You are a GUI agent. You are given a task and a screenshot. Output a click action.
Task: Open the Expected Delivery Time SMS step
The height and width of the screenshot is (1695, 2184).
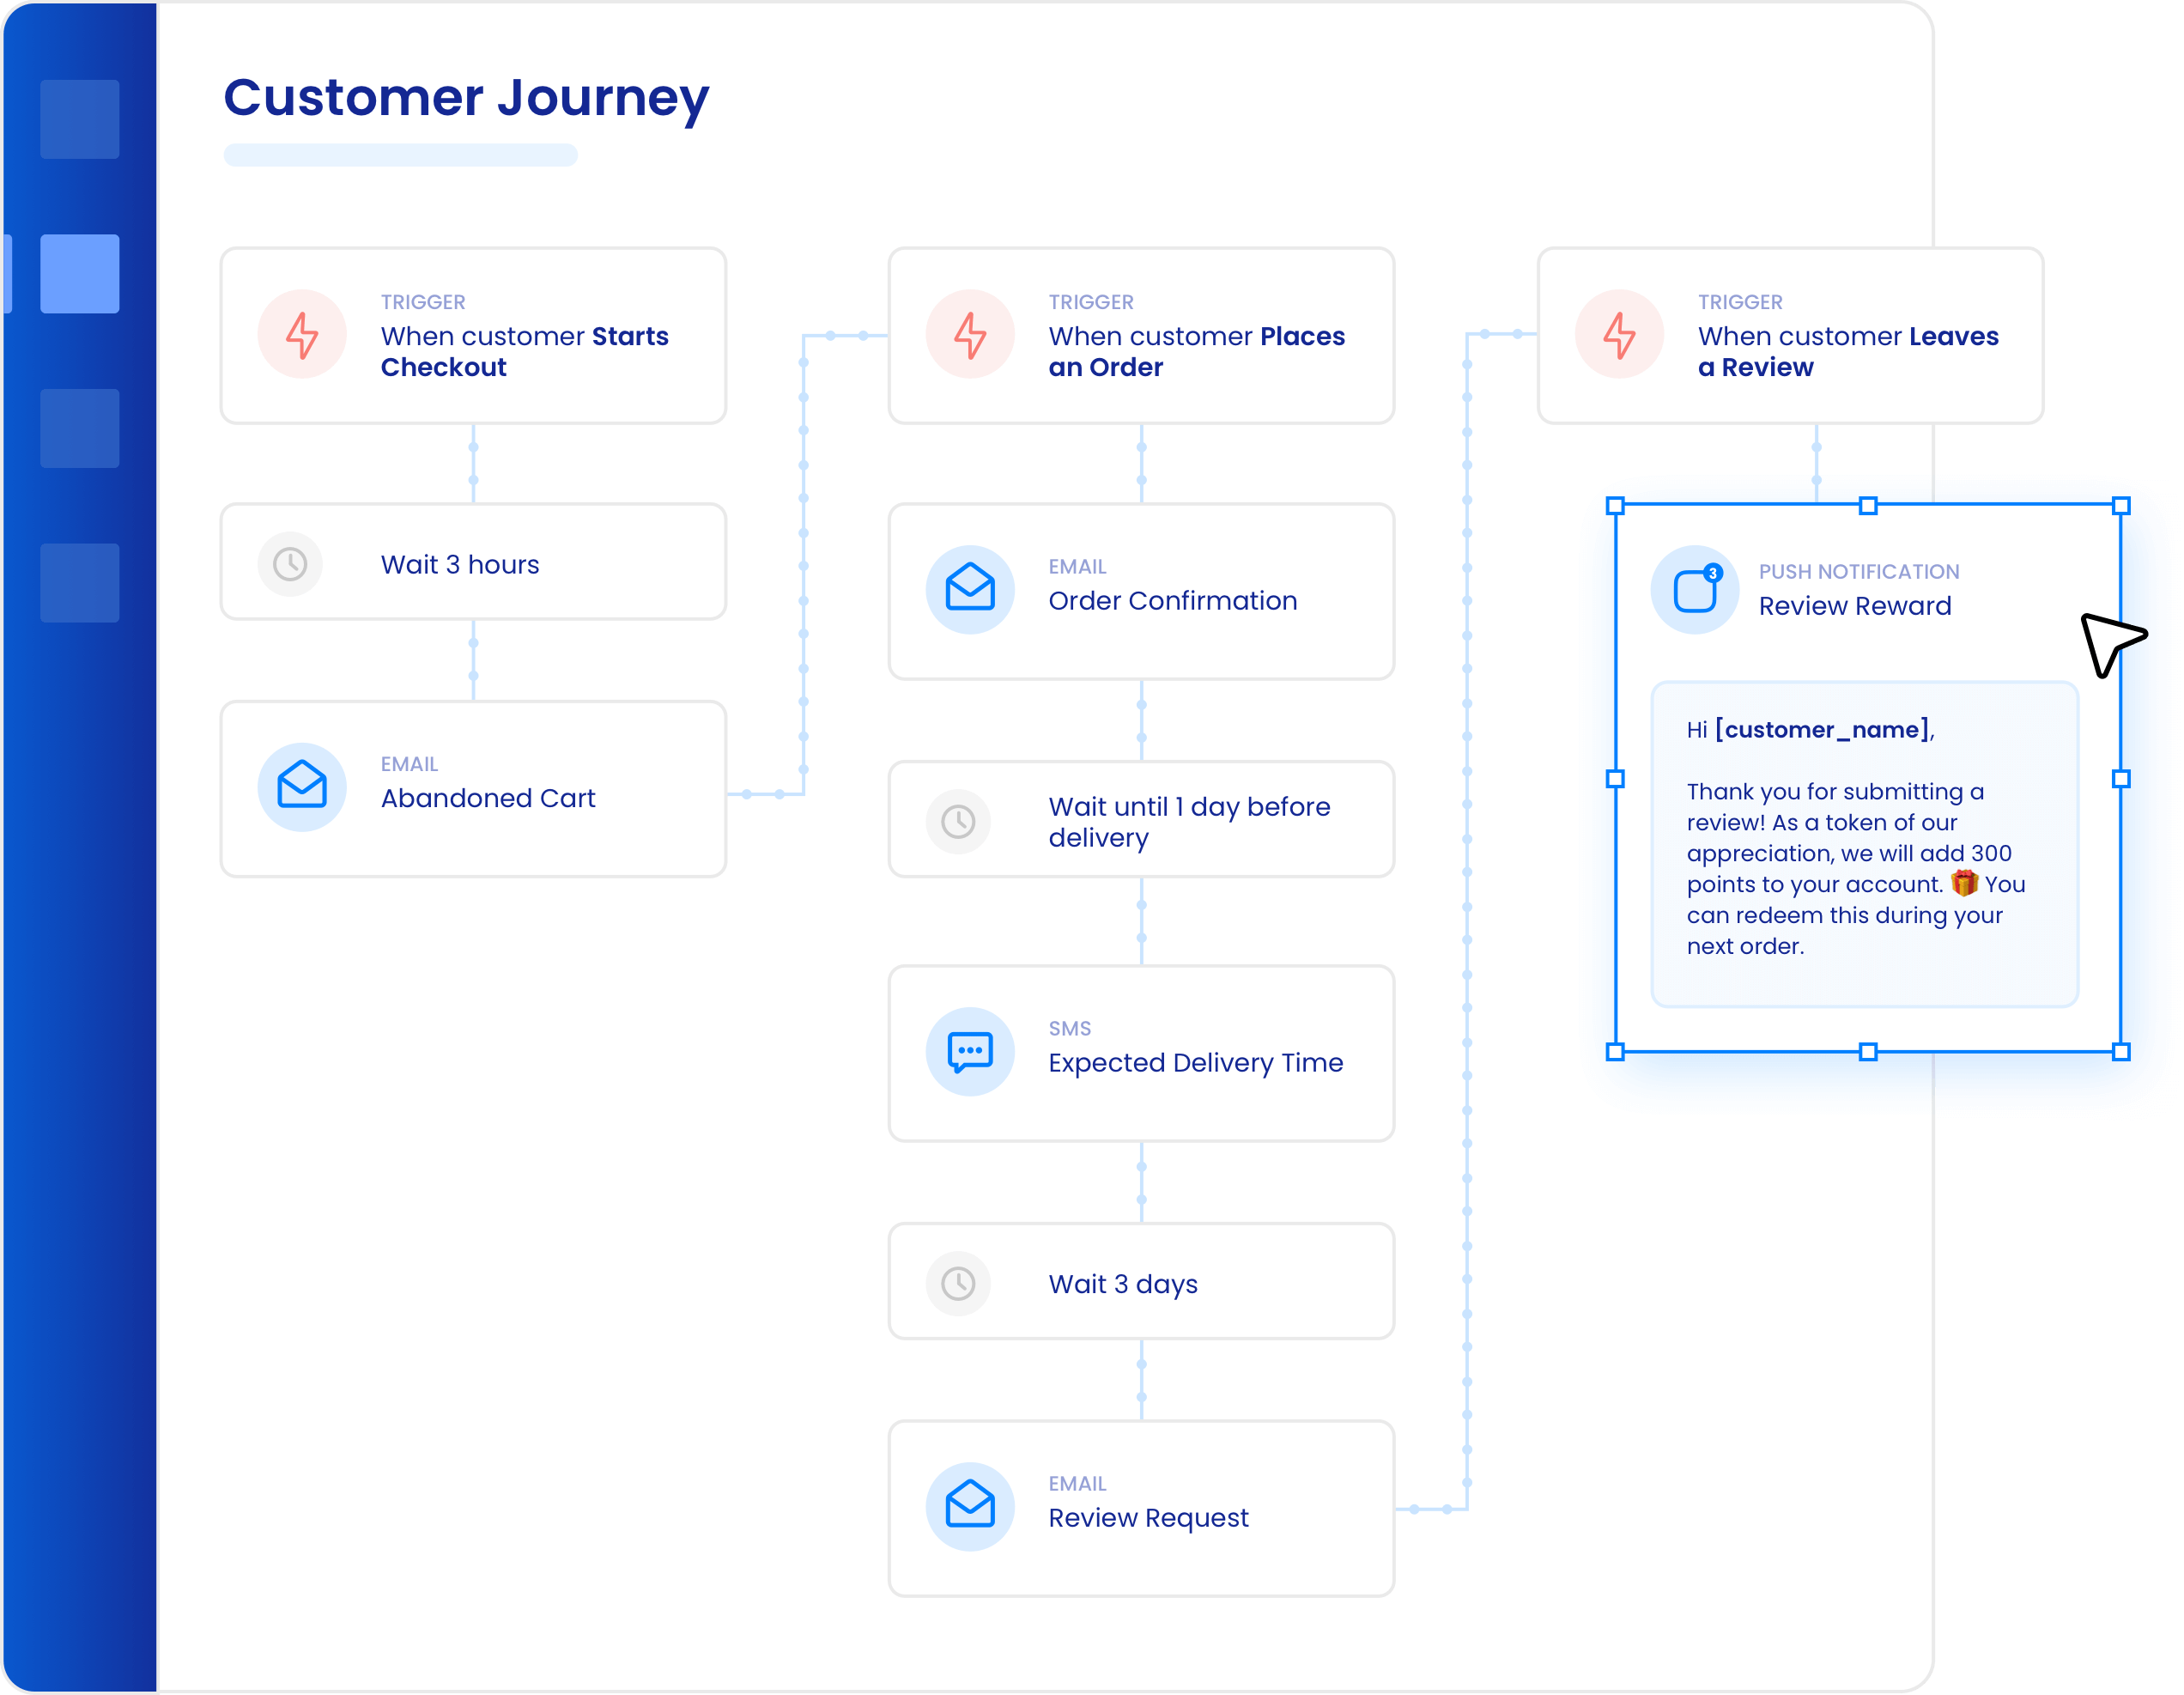click(1141, 1054)
